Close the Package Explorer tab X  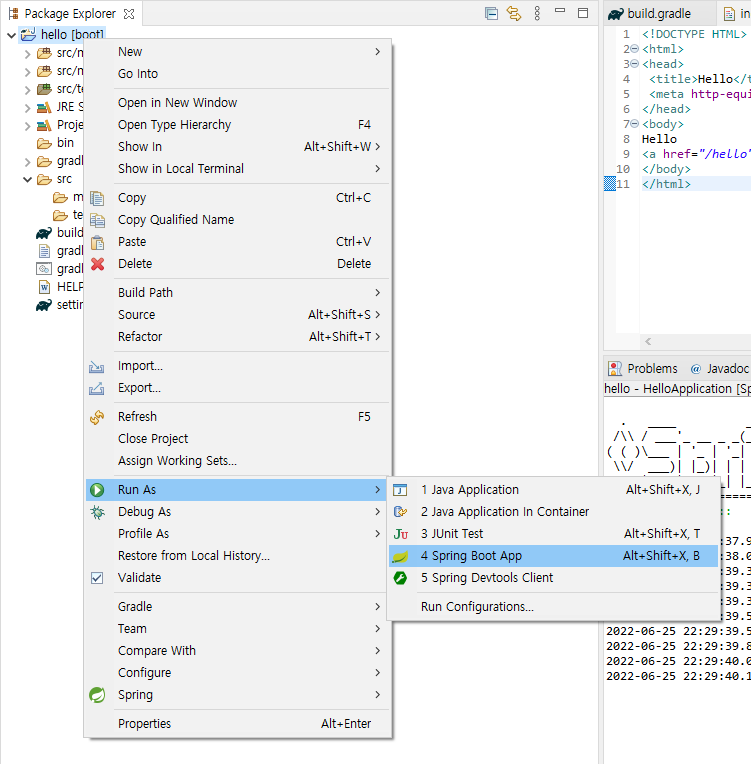coord(129,14)
